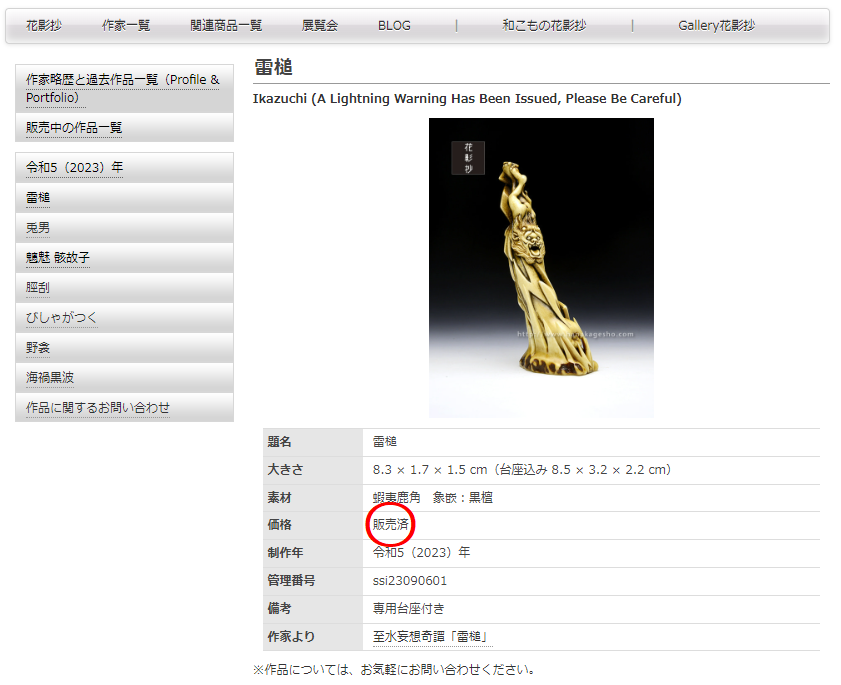Open 作品に関するお問い合わせ sidebar link
The image size is (841, 685).
click(98, 408)
